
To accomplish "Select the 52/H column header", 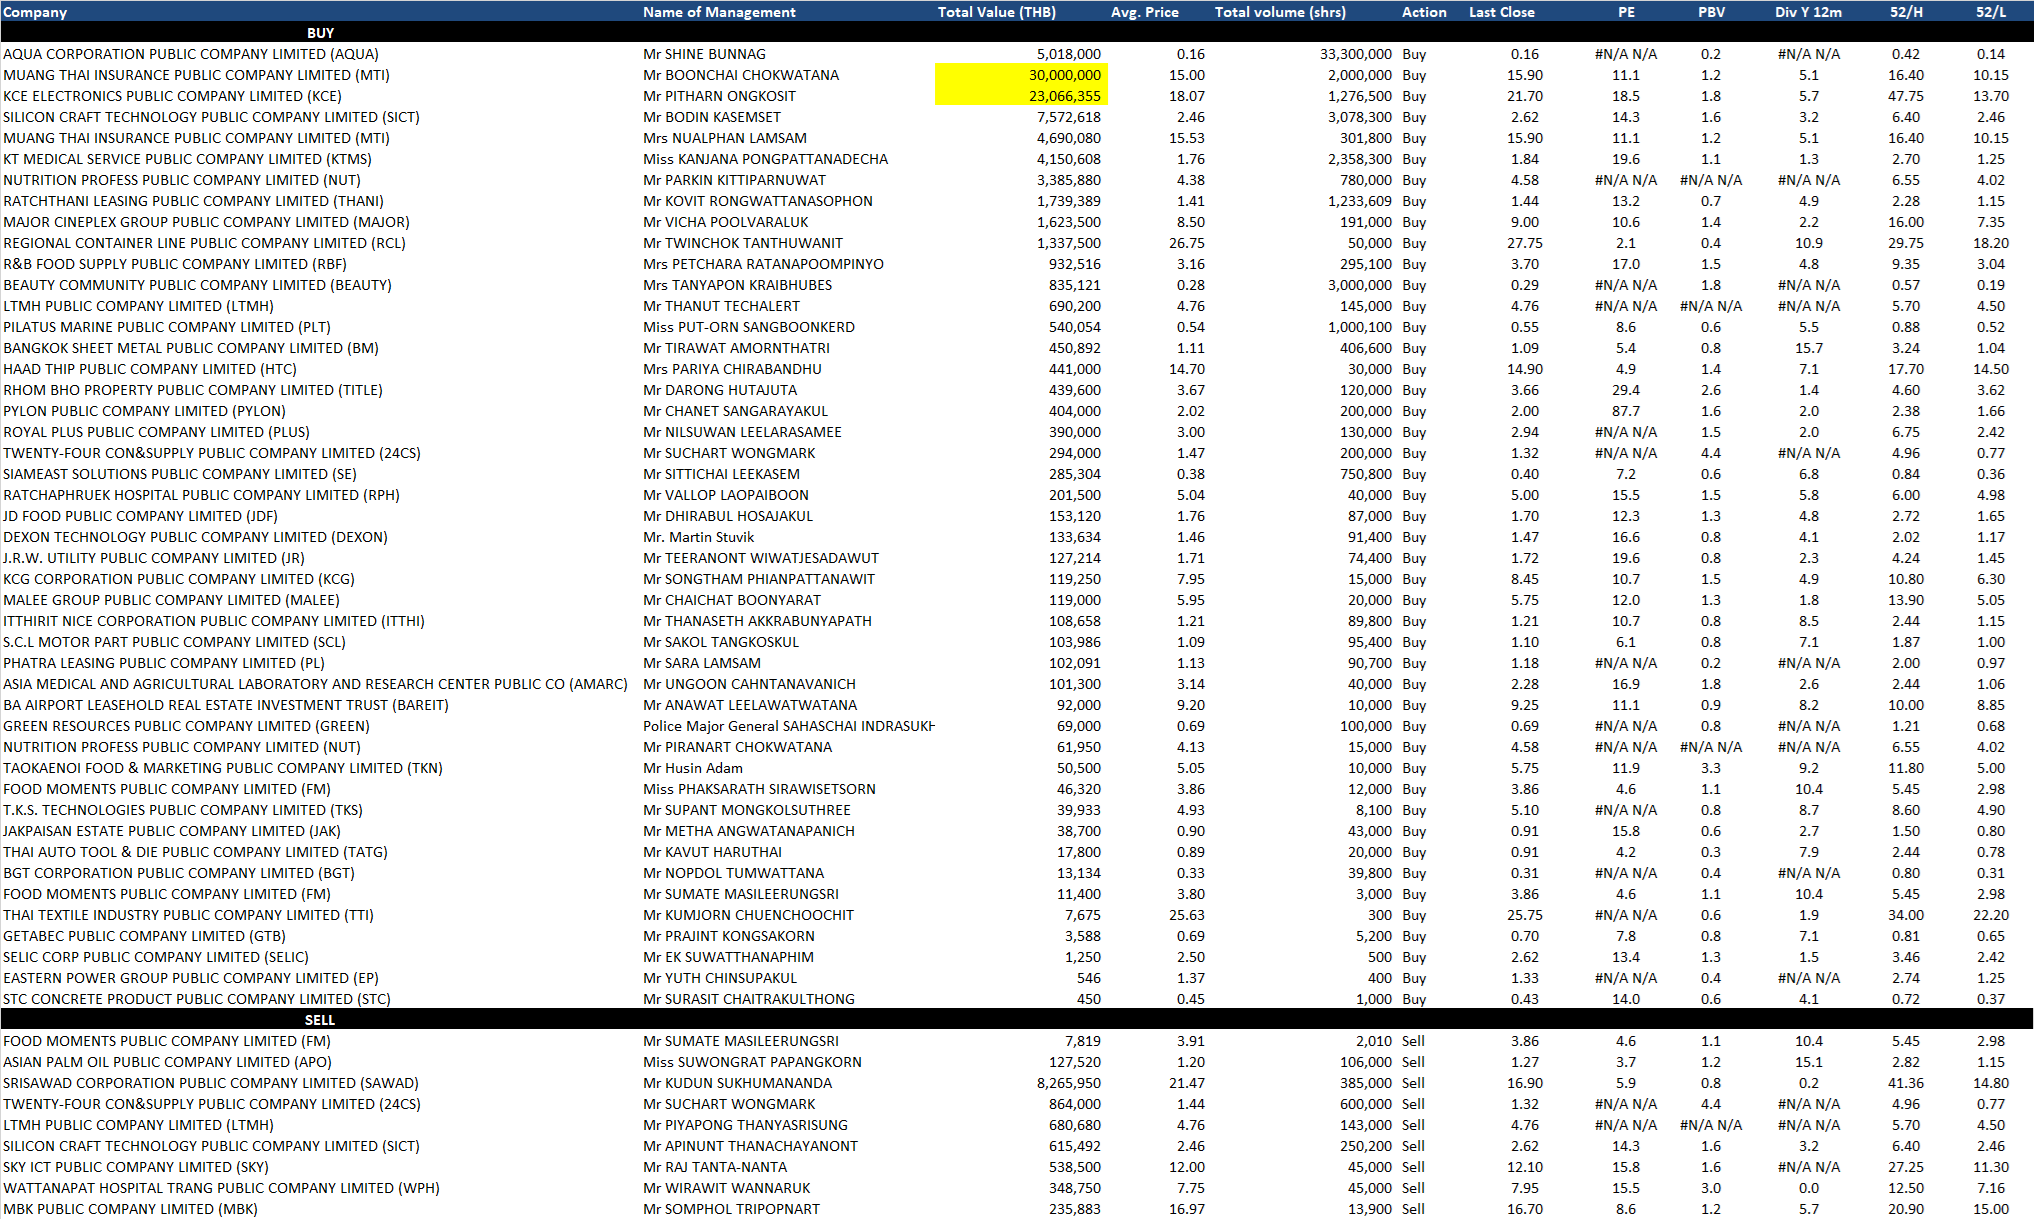I will (1906, 12).
